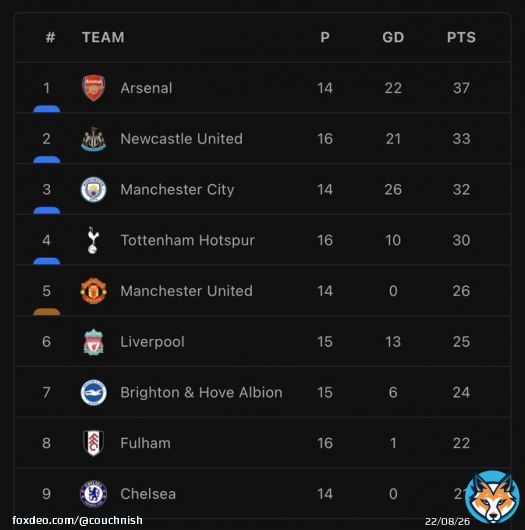Image resolution: width=525 pixels, height=530 pixels.
Task: Click Liverpool's 25 points value
Action: tap(461, 342)
